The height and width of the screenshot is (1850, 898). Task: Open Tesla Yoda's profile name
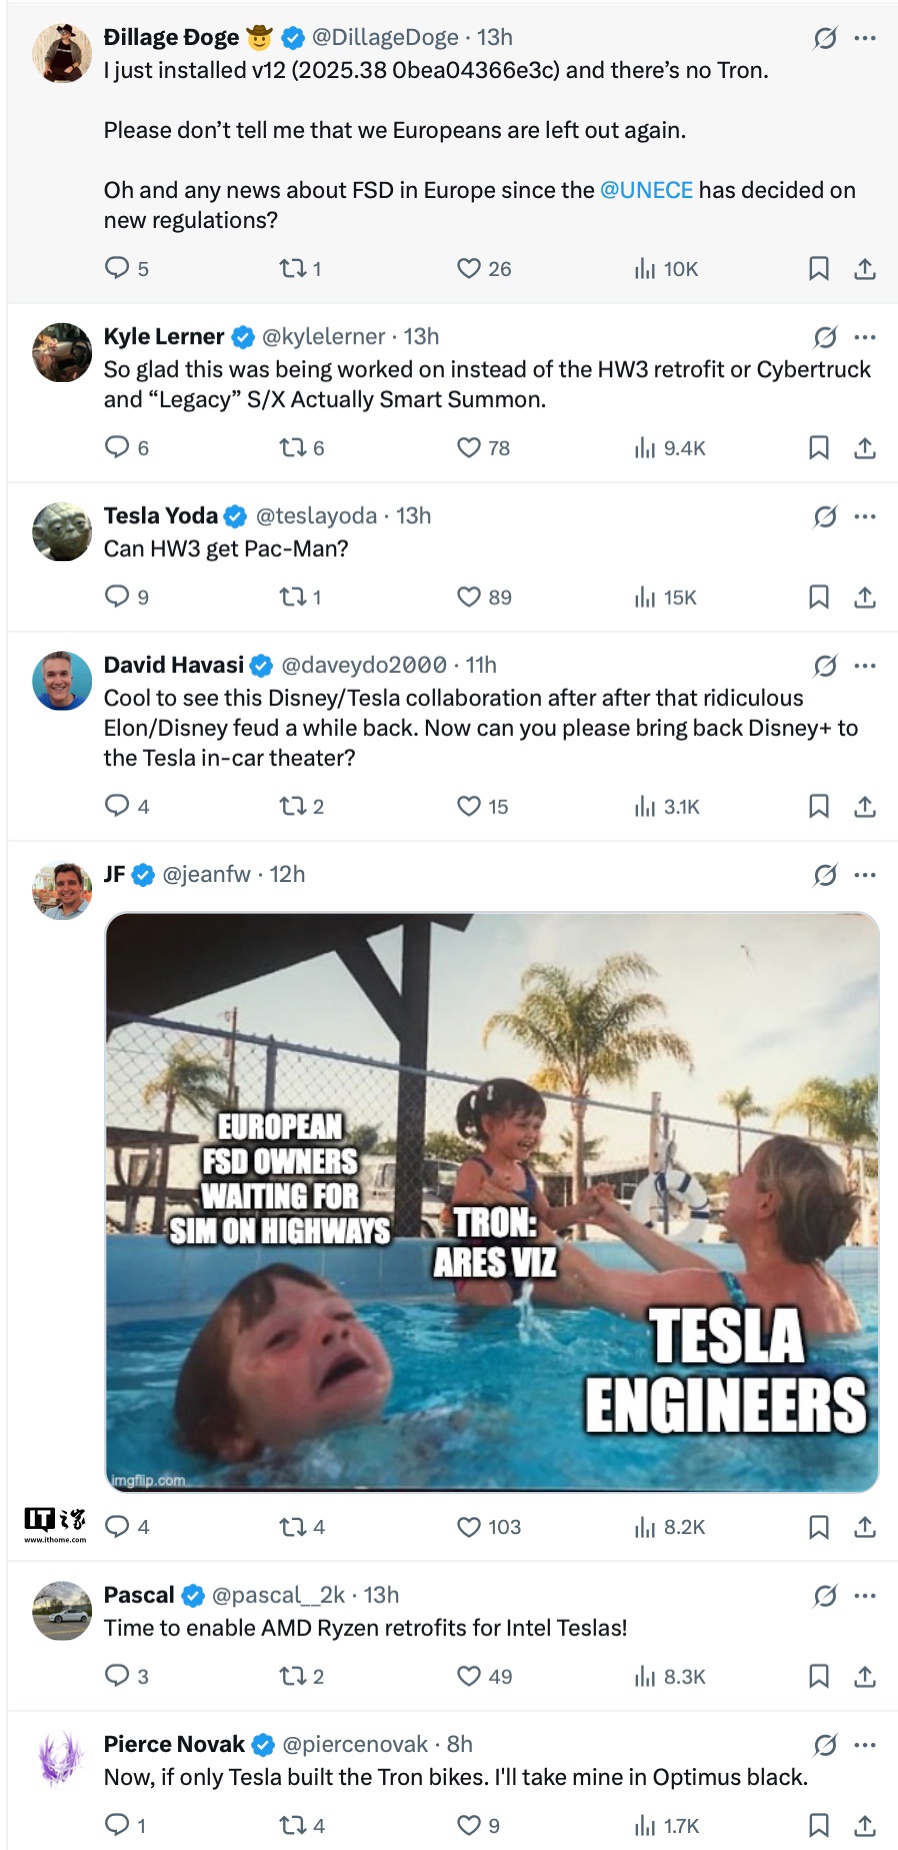pyautogui.click(x=161, y=516)
